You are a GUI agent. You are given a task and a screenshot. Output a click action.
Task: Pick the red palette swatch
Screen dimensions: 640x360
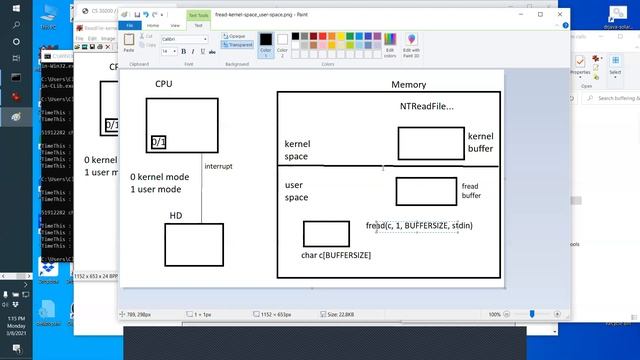click(x=322, y=36)
